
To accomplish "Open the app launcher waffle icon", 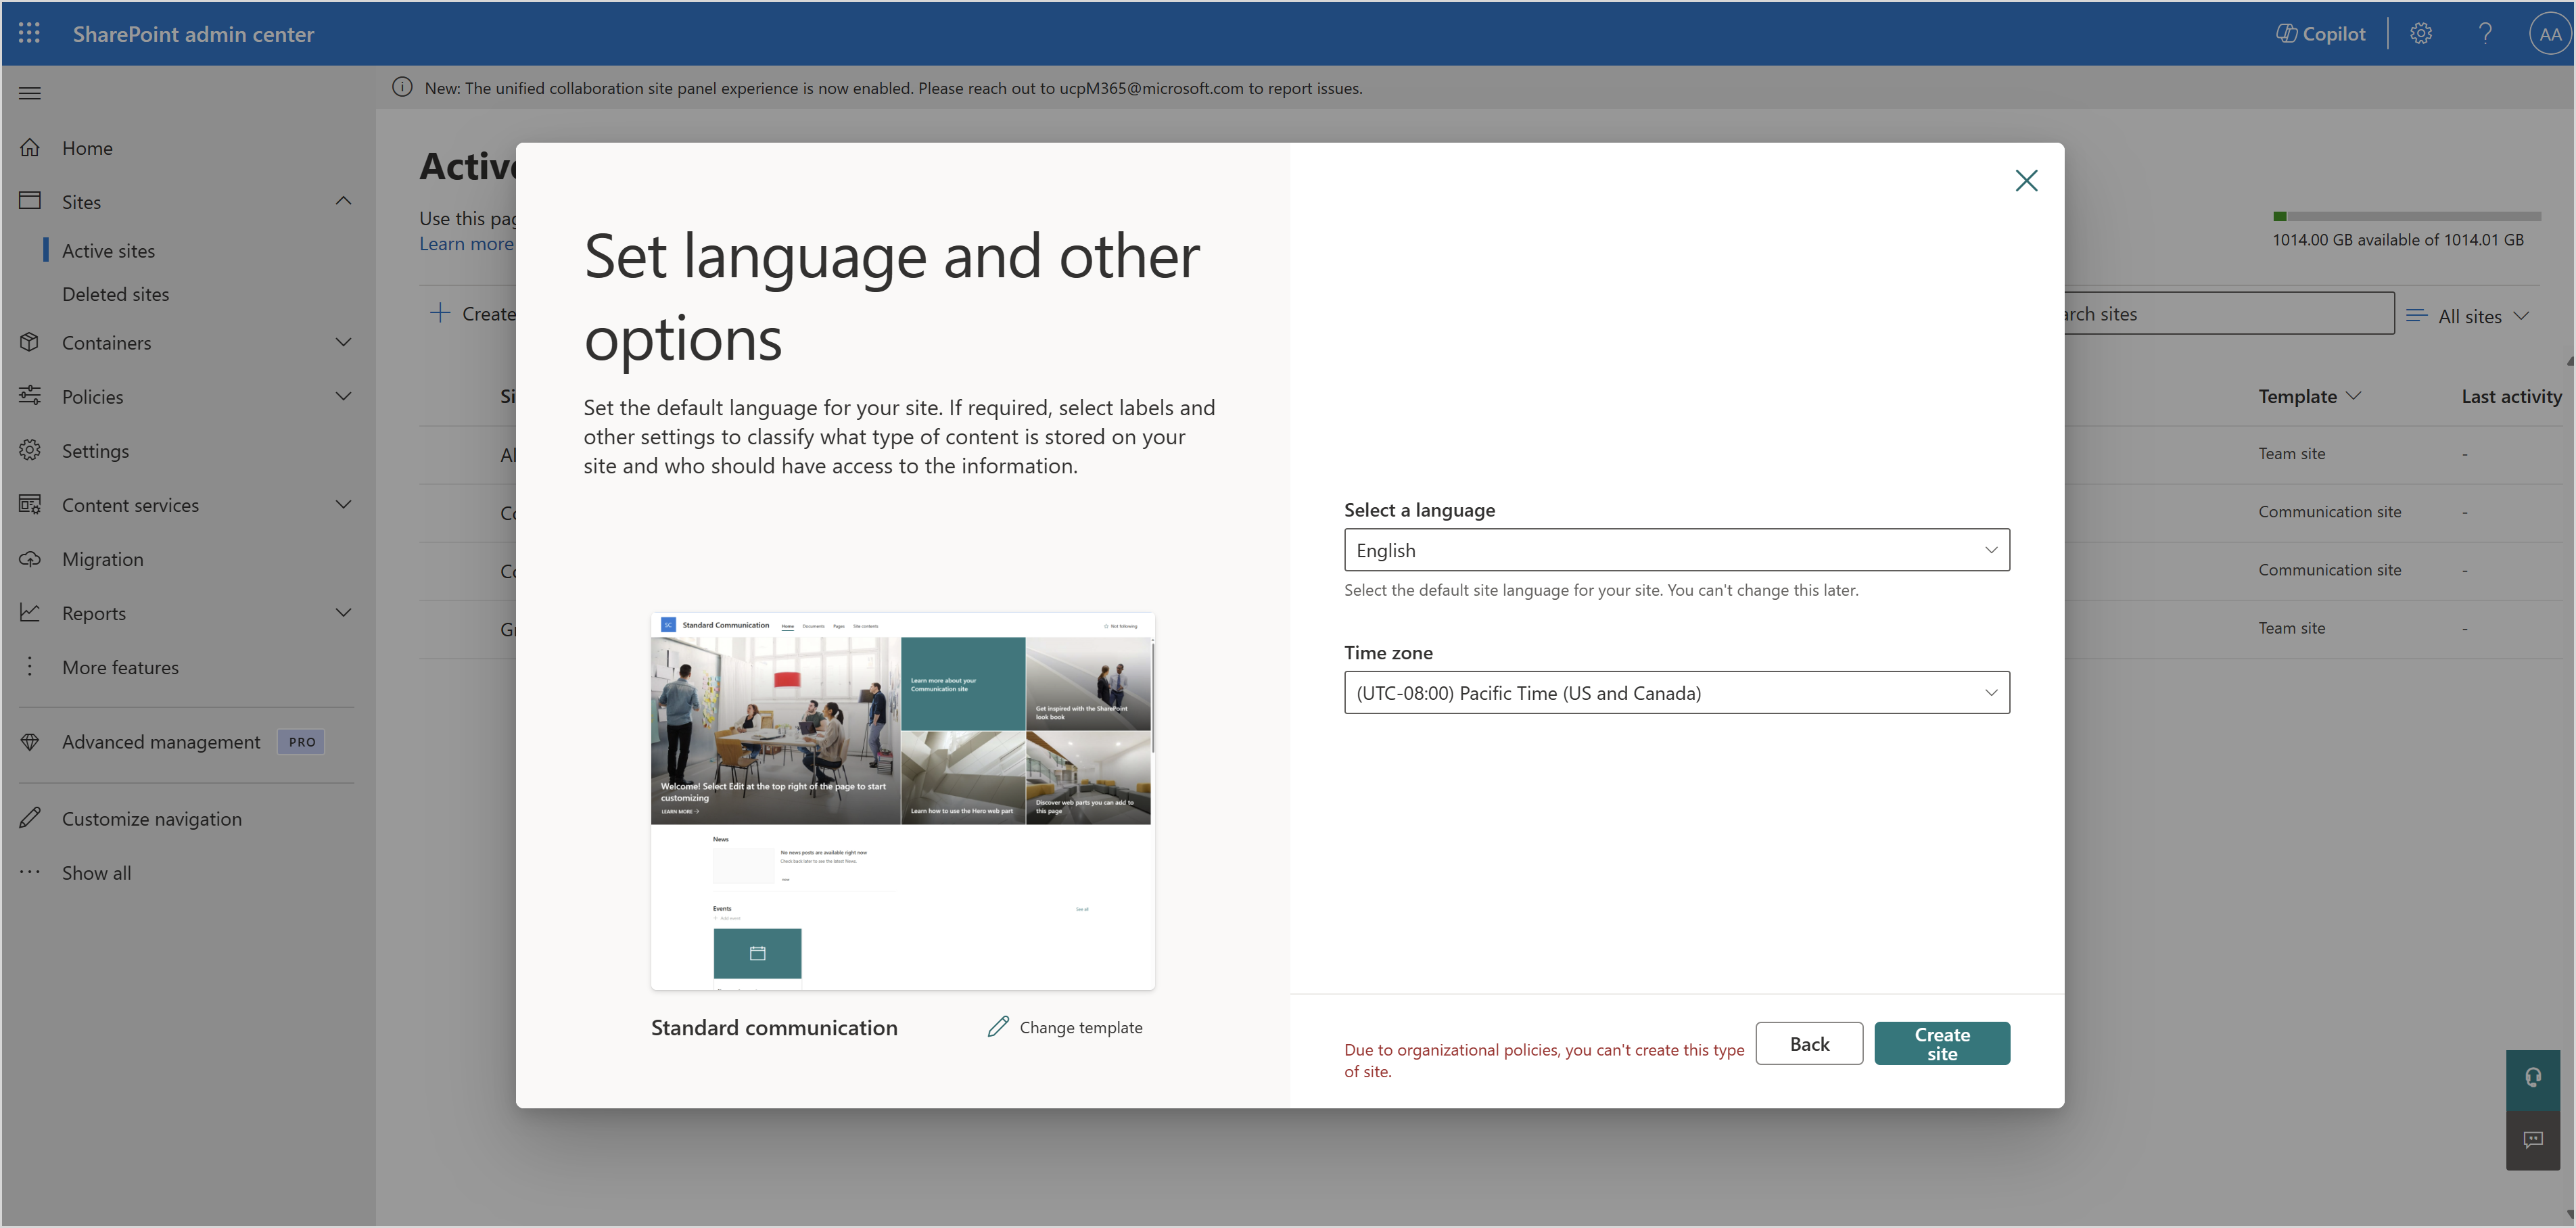I will coord(29,33).
